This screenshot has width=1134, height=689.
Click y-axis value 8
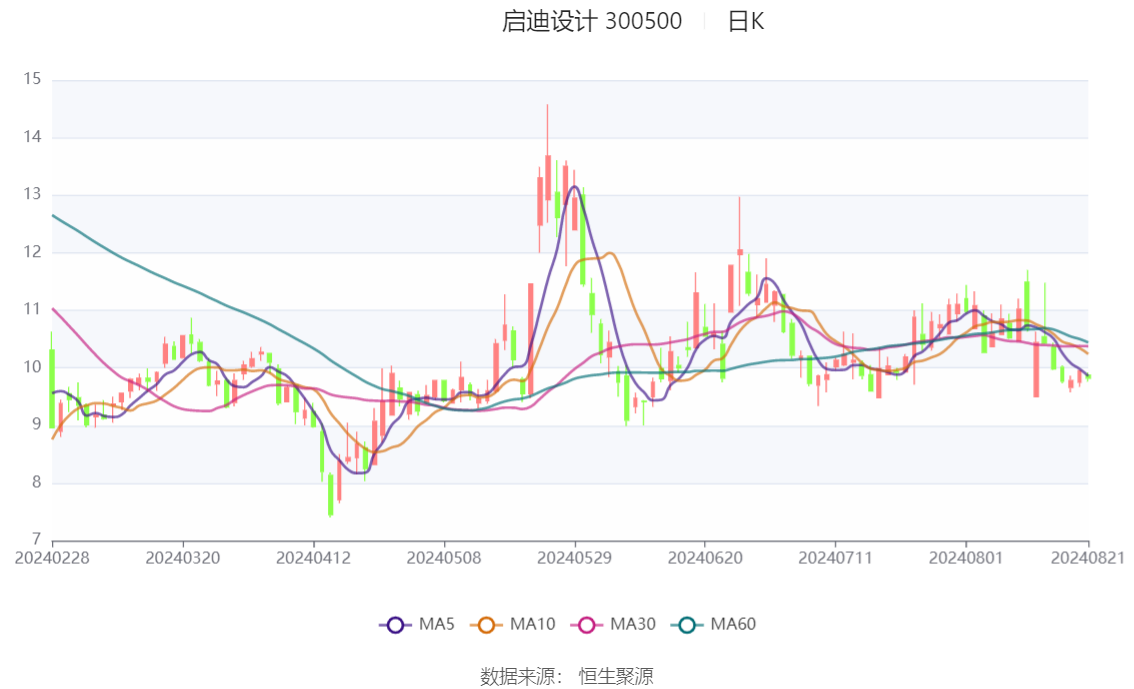click(x=36, y=482)
